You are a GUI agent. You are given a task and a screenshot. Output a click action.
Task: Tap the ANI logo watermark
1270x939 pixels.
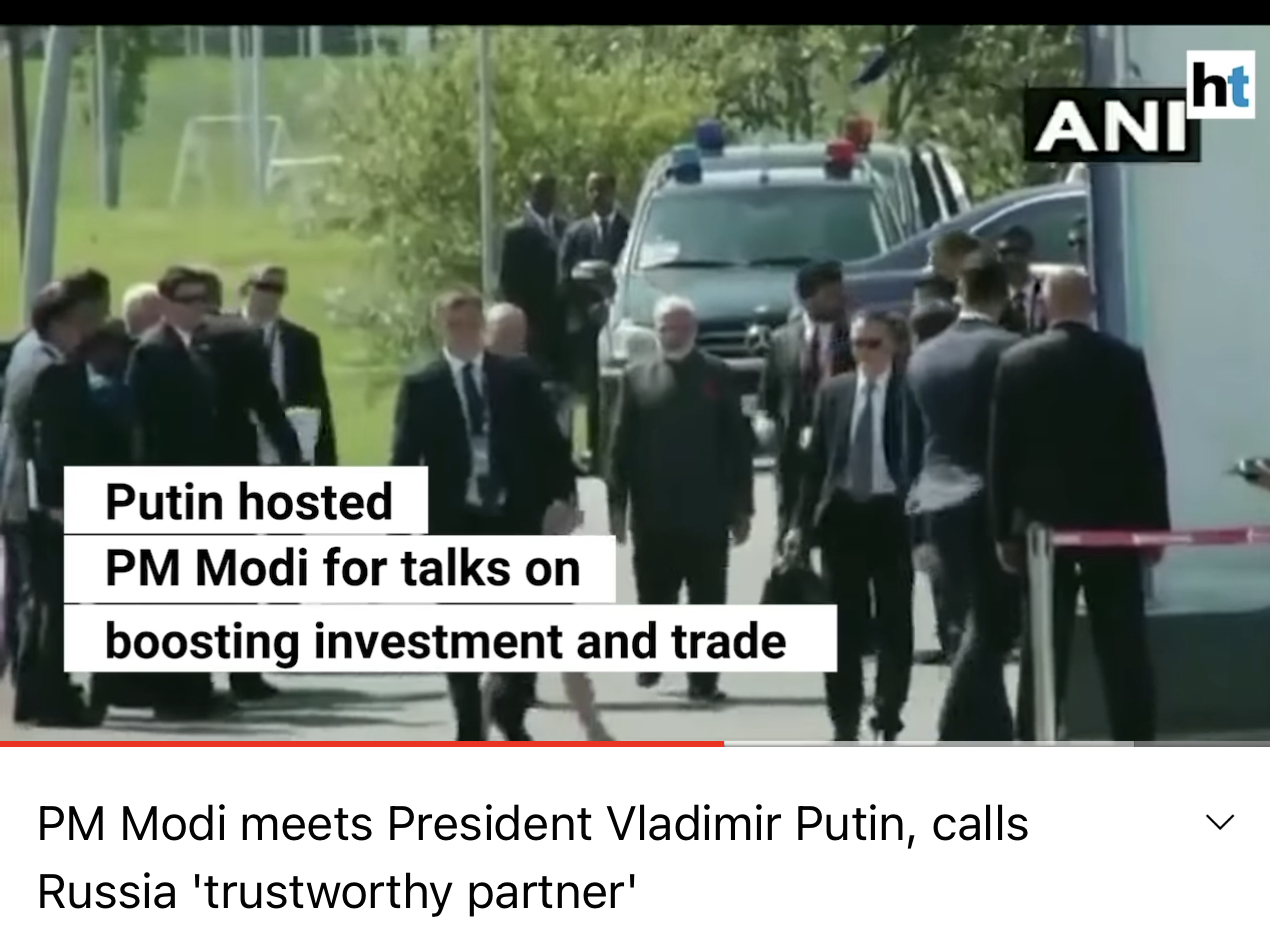point(1111,126)
